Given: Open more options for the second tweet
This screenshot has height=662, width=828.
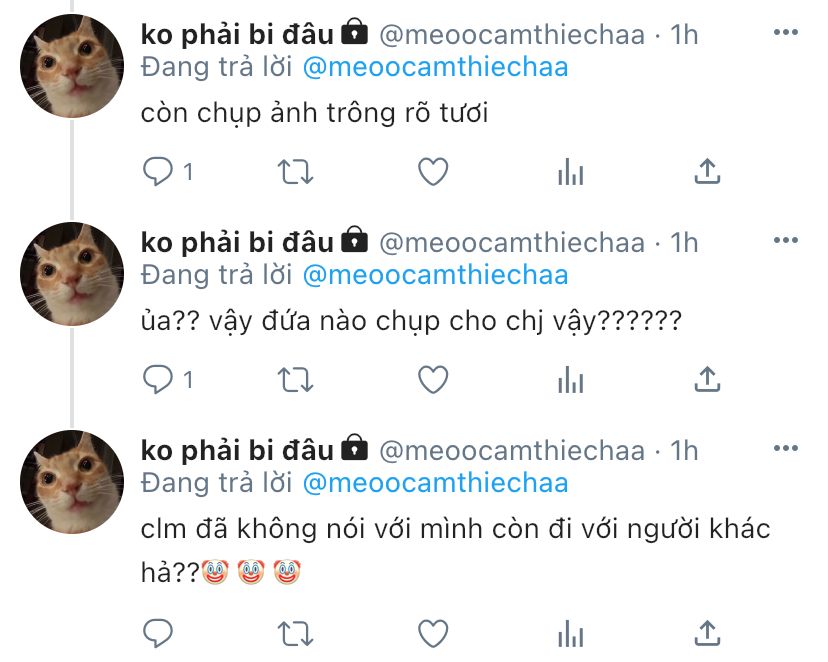Looking at the screenshot, I should click(x=786, y=240).
